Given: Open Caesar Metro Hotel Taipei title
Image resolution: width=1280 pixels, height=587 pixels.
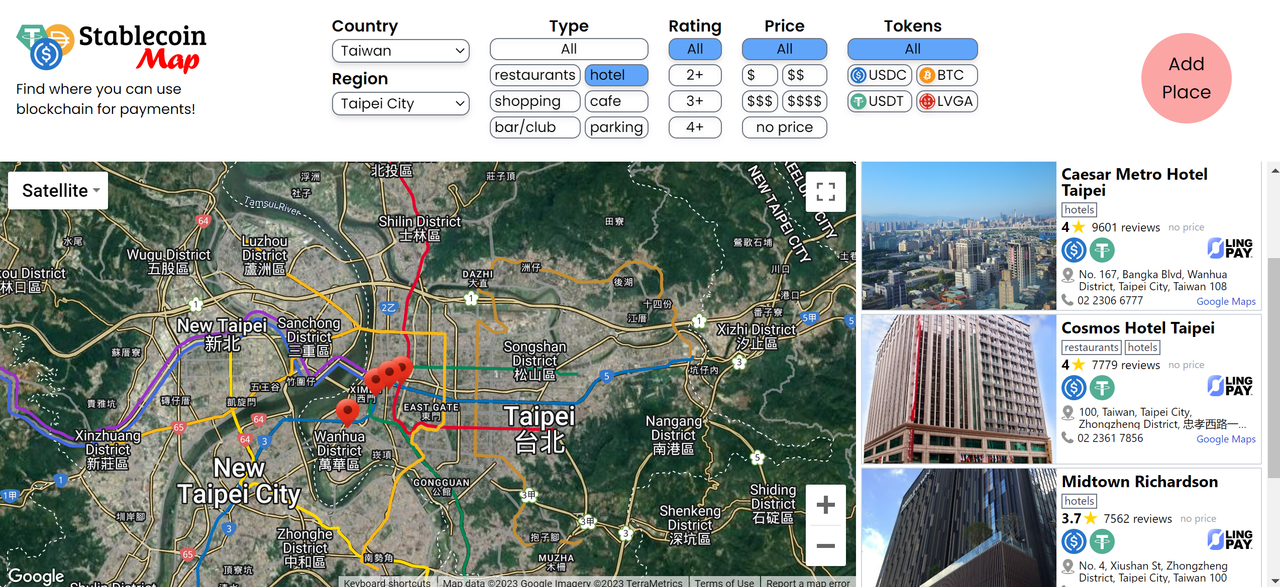Looking at the screenshot, I should click(x=1135, y=182).
